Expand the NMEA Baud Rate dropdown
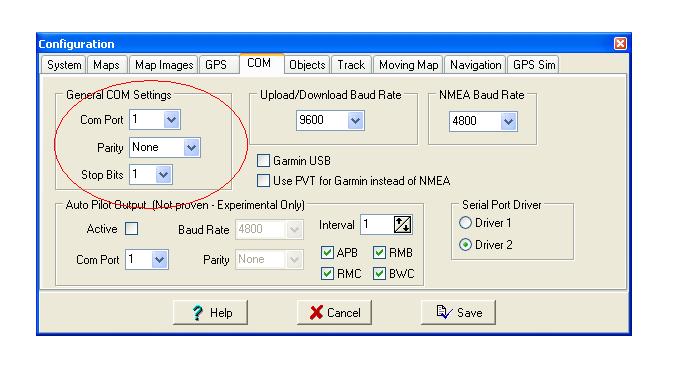The width and height of the screenshot is (680, 371). pyautogui.click(x=508, y=121)
